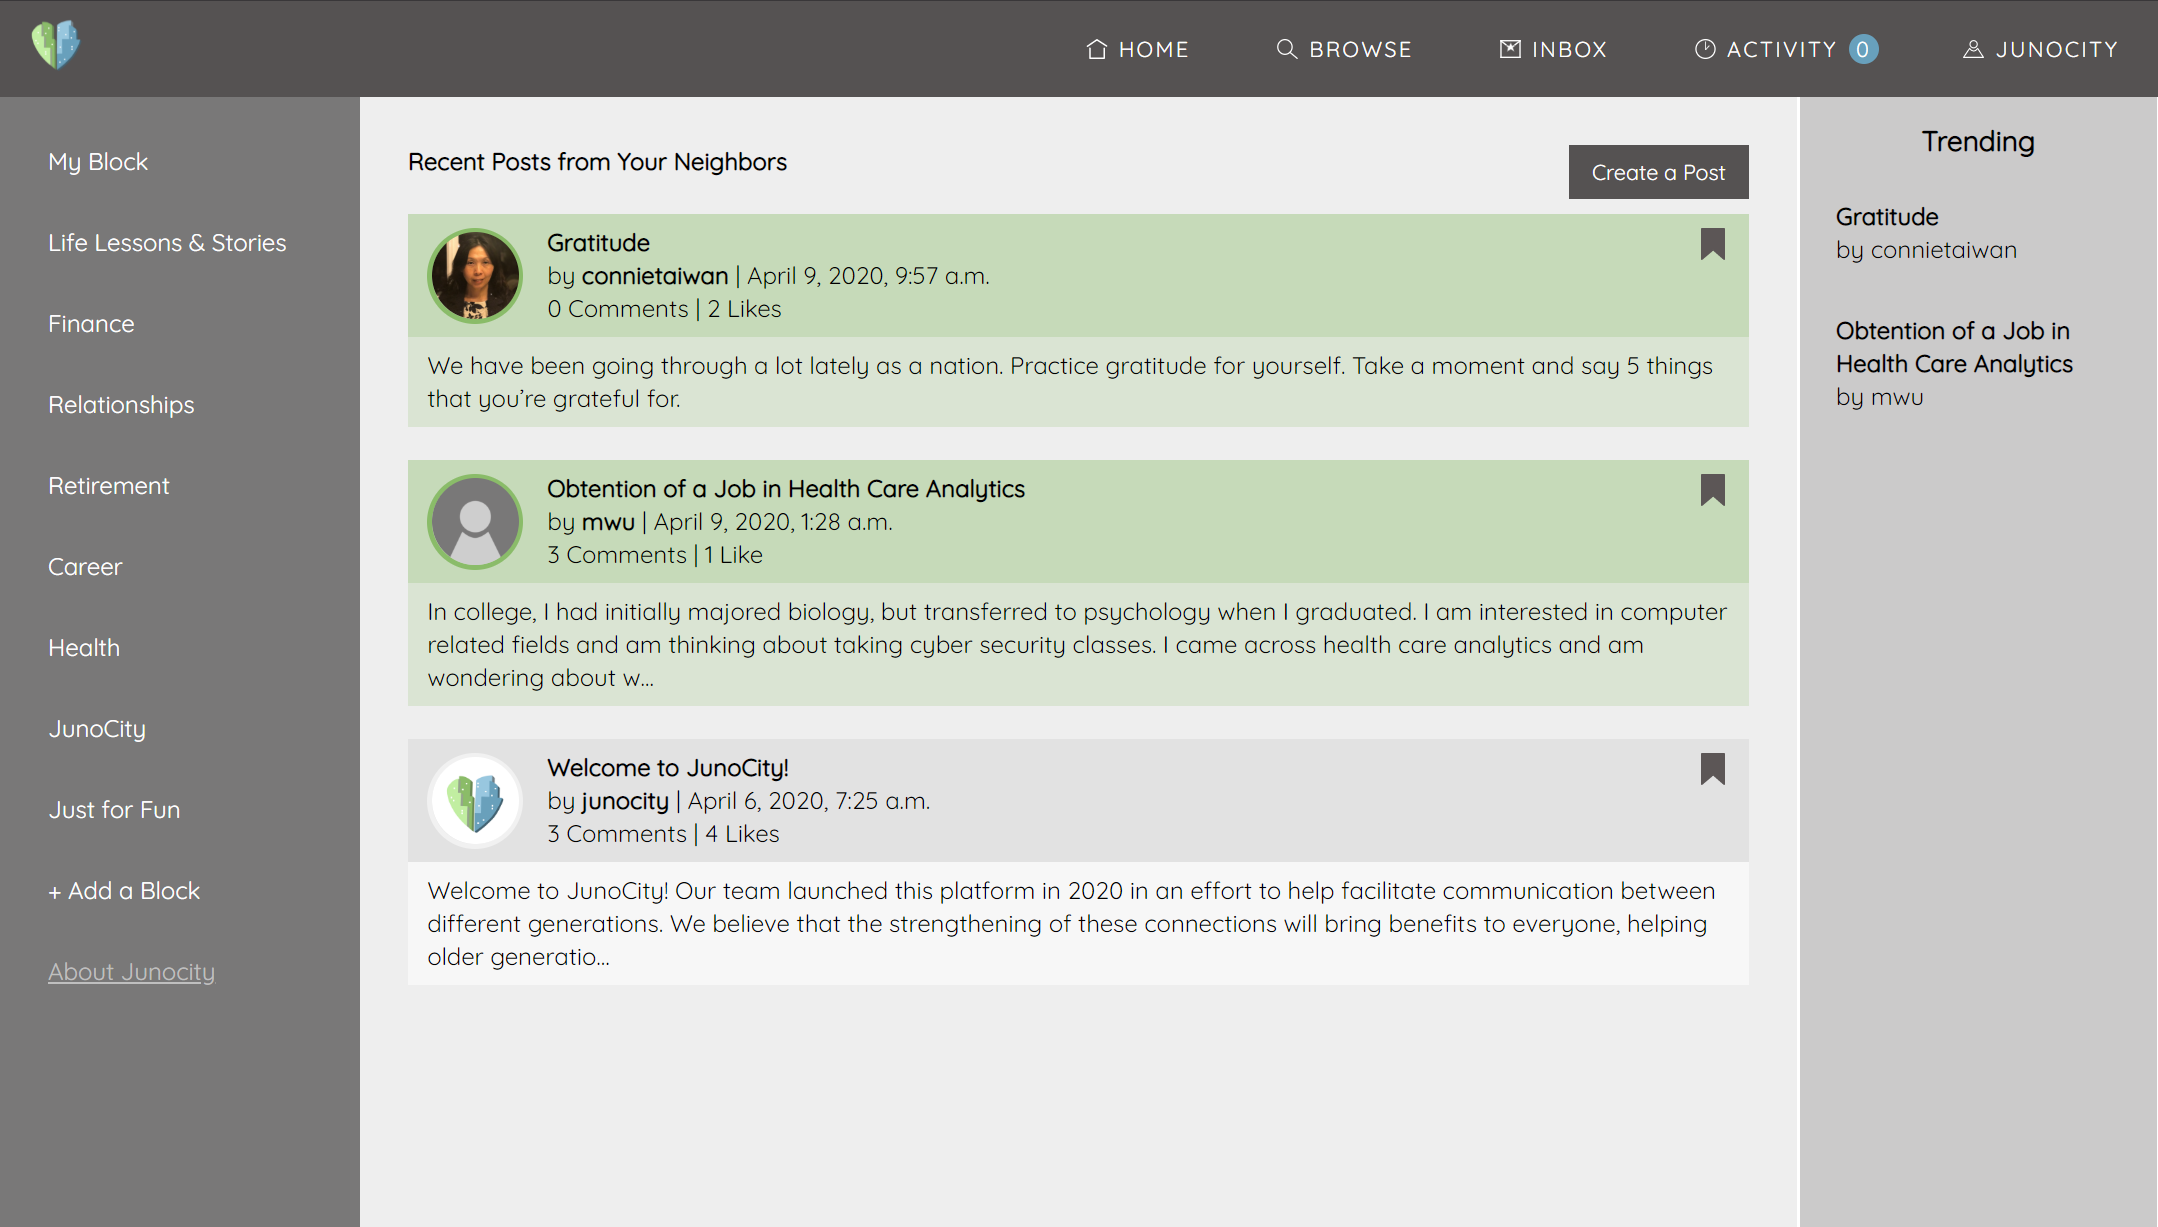The image size is (2158, 1227).
Task: Open trending post Gratitude by connietaiwan
Action: (x=1886, y=217)
